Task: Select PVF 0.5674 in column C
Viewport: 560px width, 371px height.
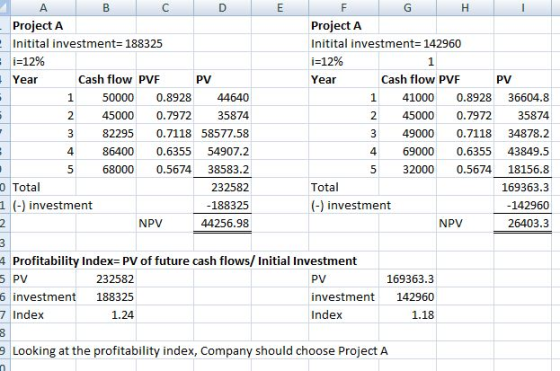Action: pyautogui.click(x=174, y=169)
